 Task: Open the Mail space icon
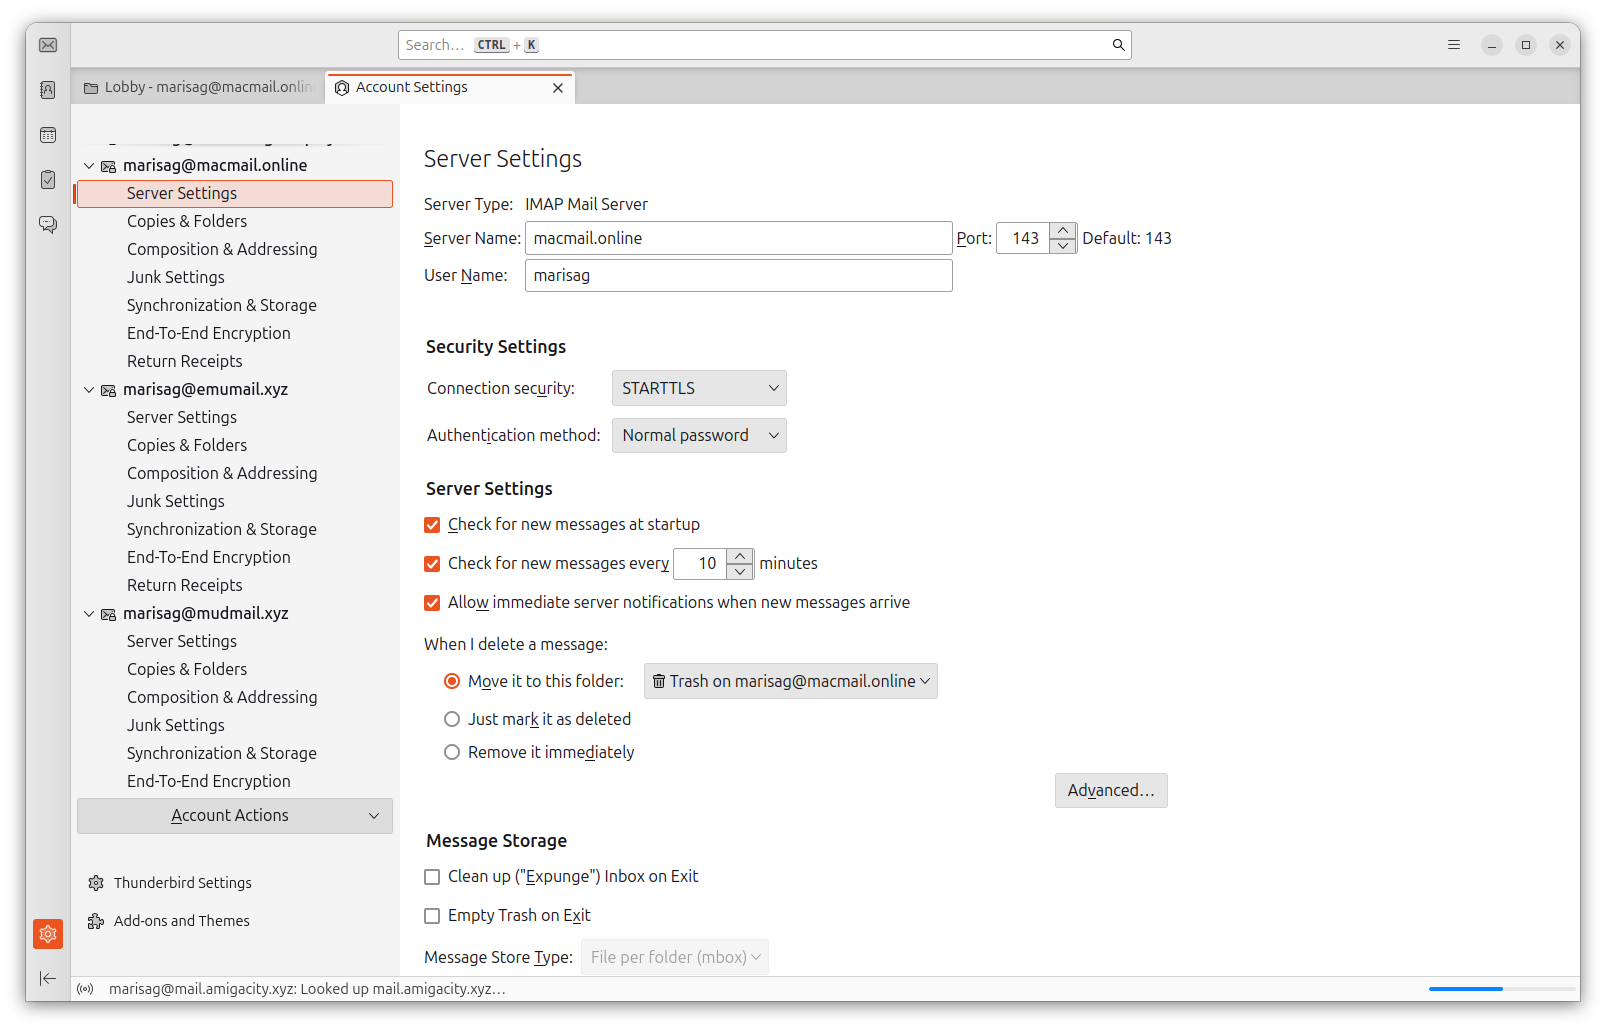click(x=48, y=45)
